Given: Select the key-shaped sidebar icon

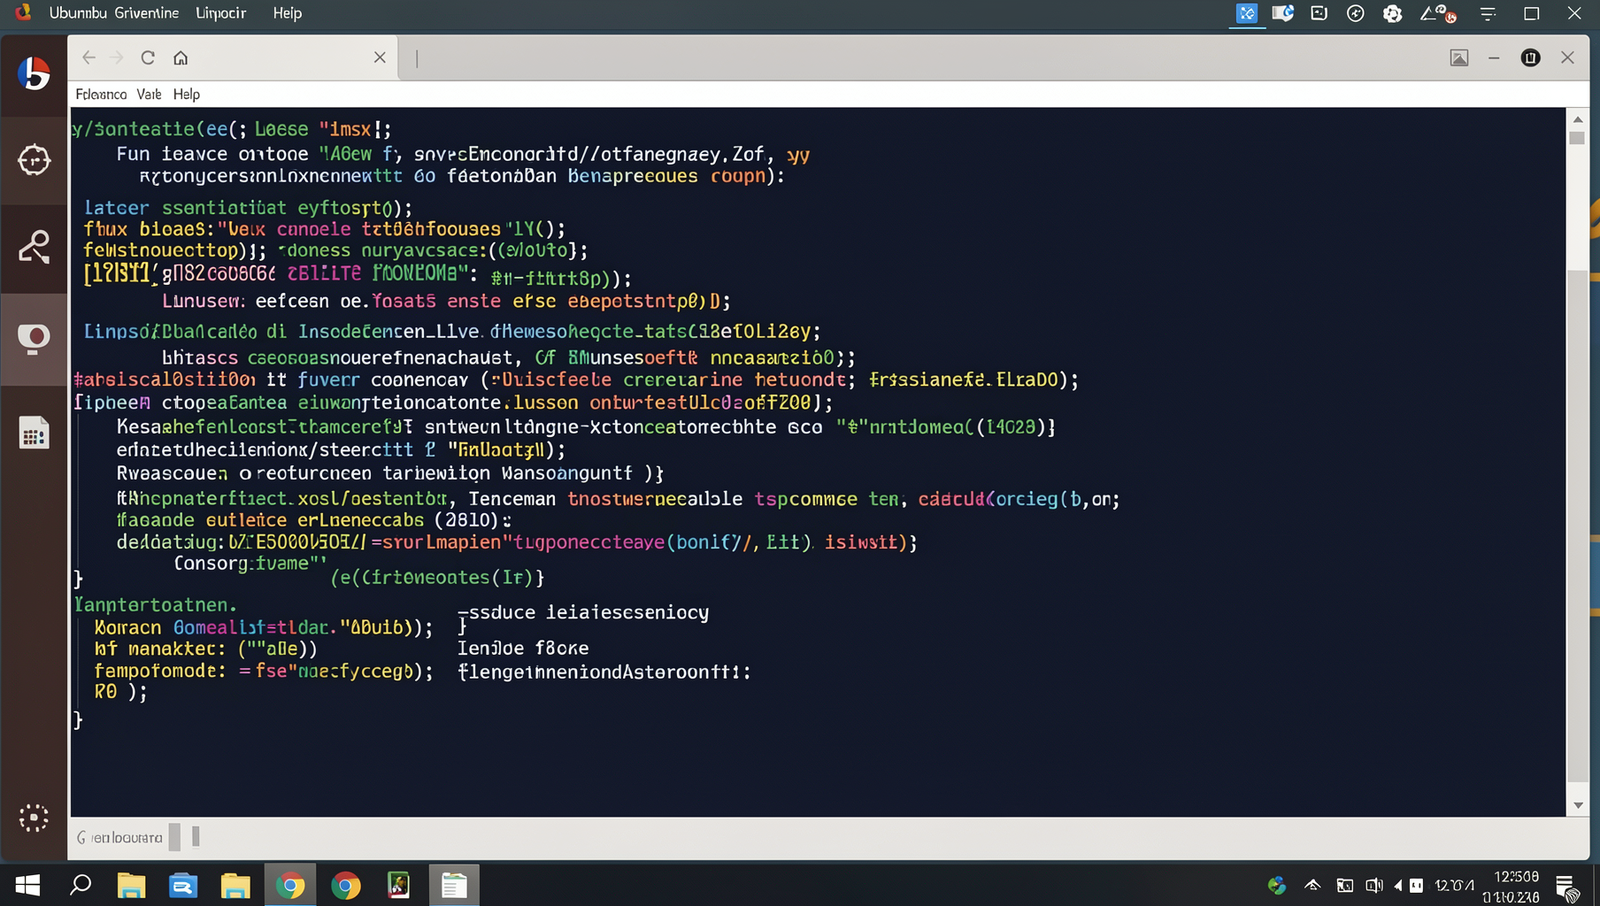Looking at the screenshot, I should click(x=34, y=247).
